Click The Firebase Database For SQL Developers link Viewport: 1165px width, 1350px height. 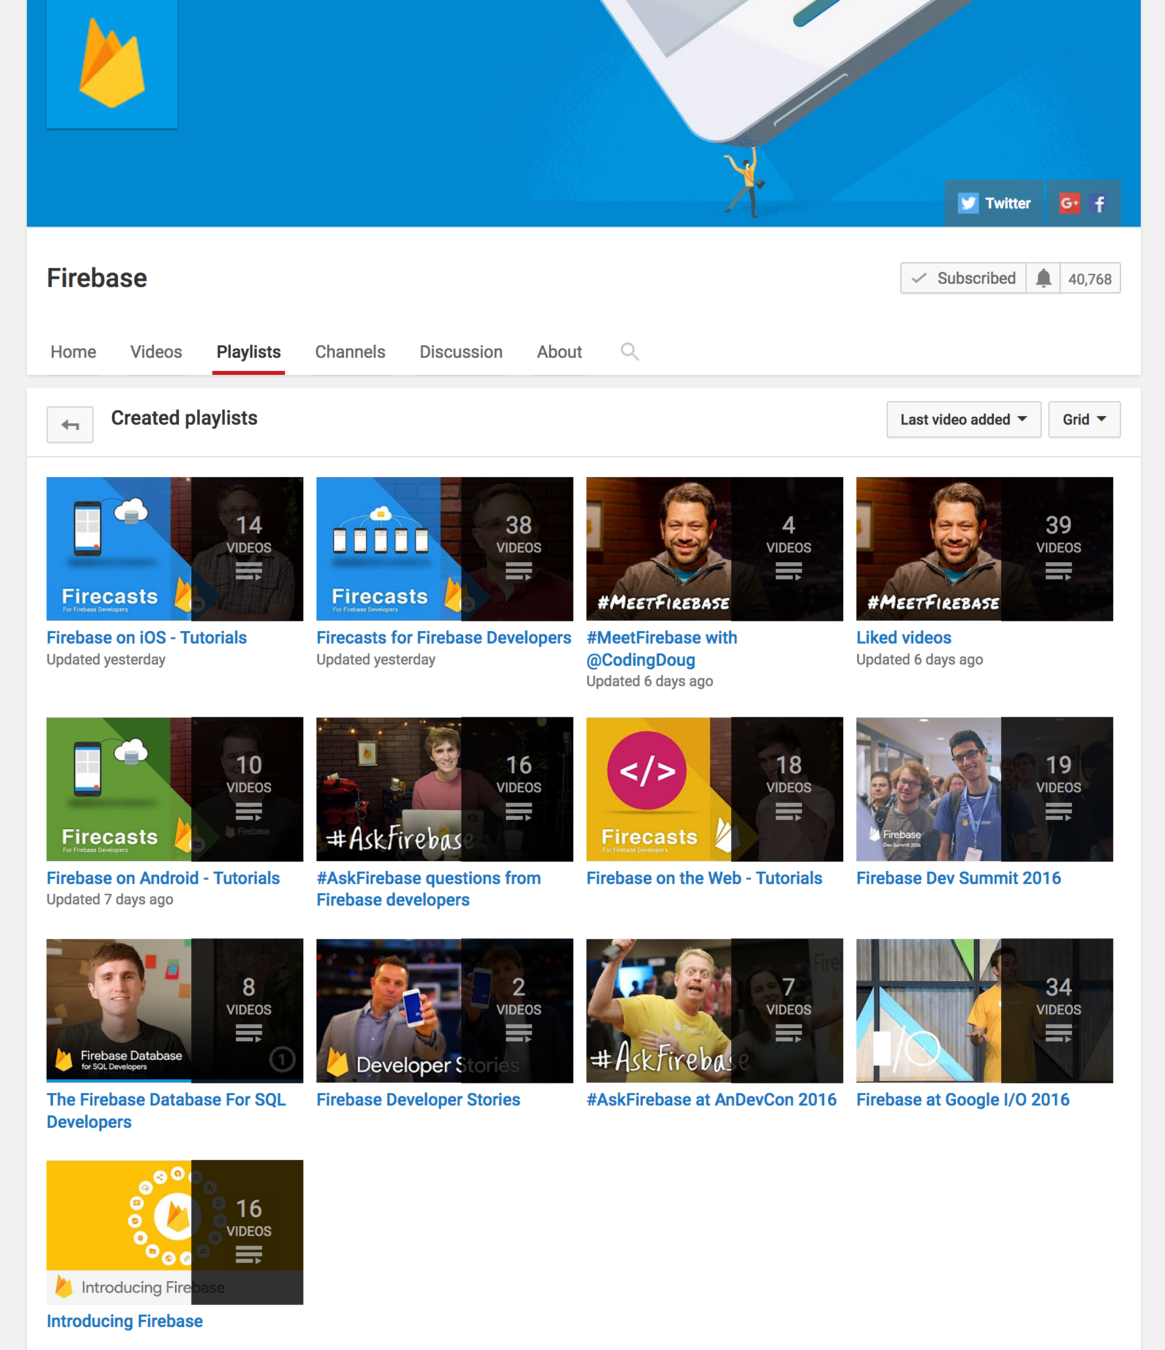[x=166, y=1111]
